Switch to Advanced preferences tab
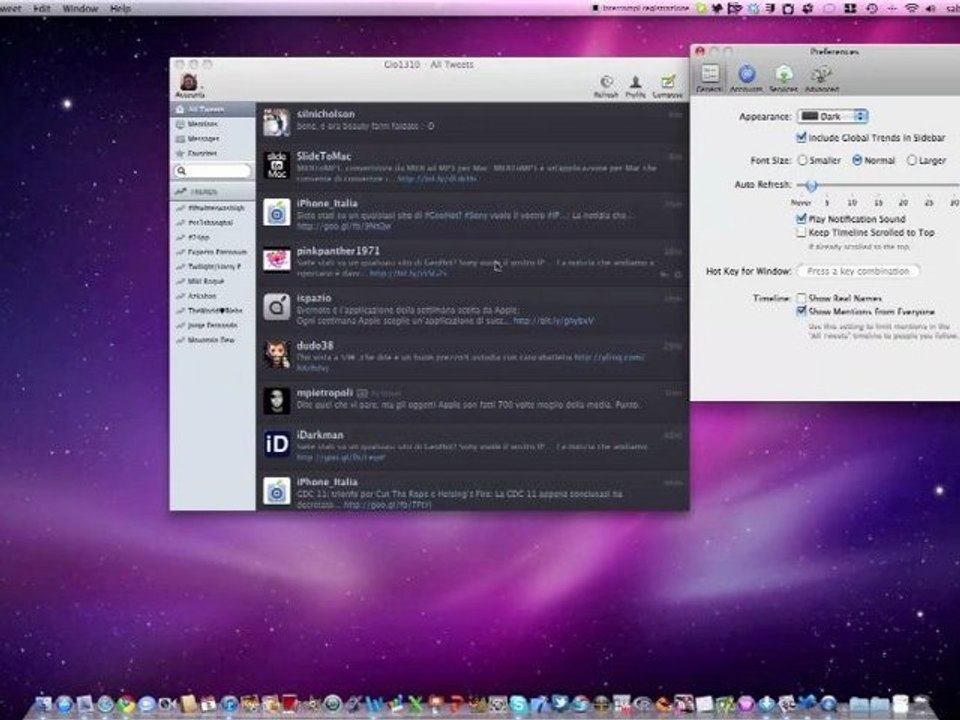960x720 pixels. click(x=821, y=78)
